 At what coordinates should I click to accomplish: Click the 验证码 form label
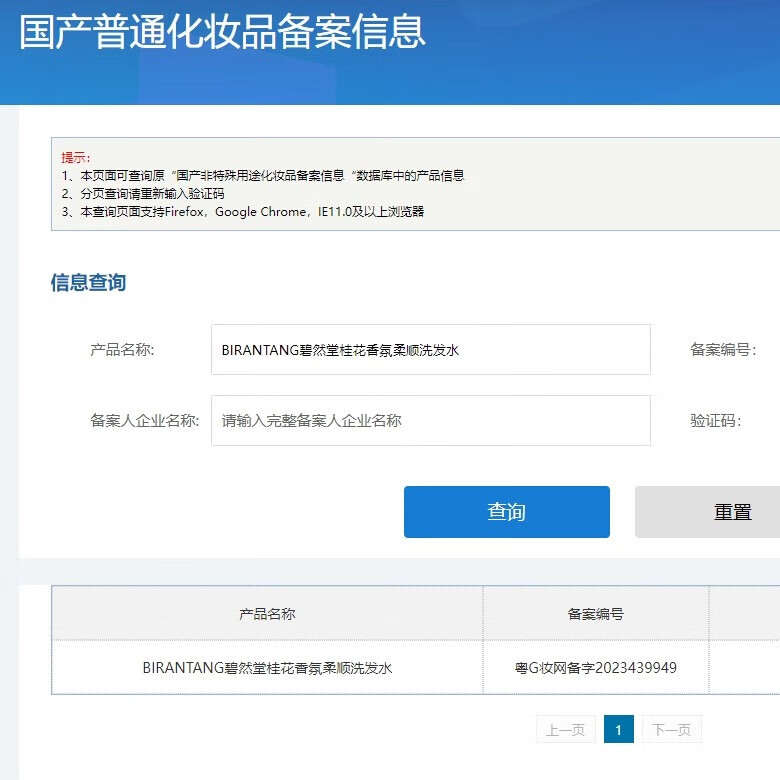pos(716,421)
